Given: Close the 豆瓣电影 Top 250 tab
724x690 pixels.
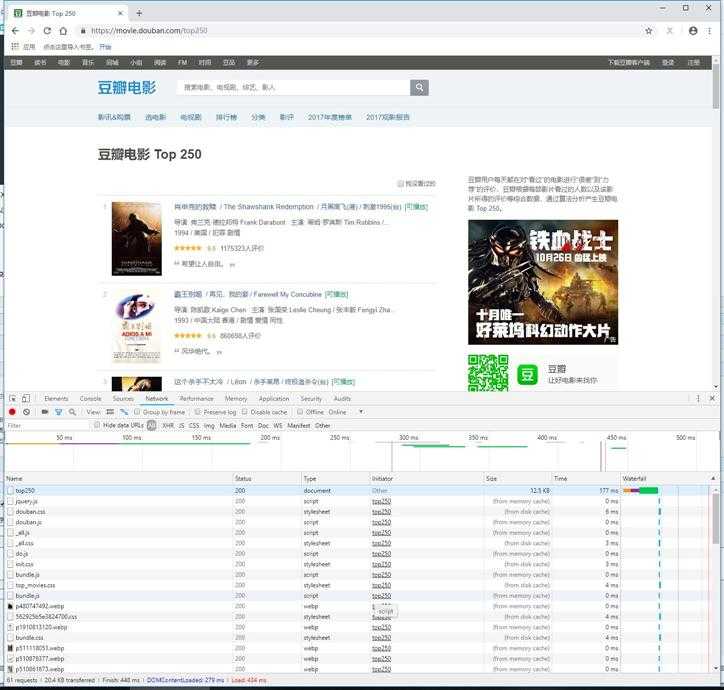Looking at the screenshot, I should coord(120,13).
